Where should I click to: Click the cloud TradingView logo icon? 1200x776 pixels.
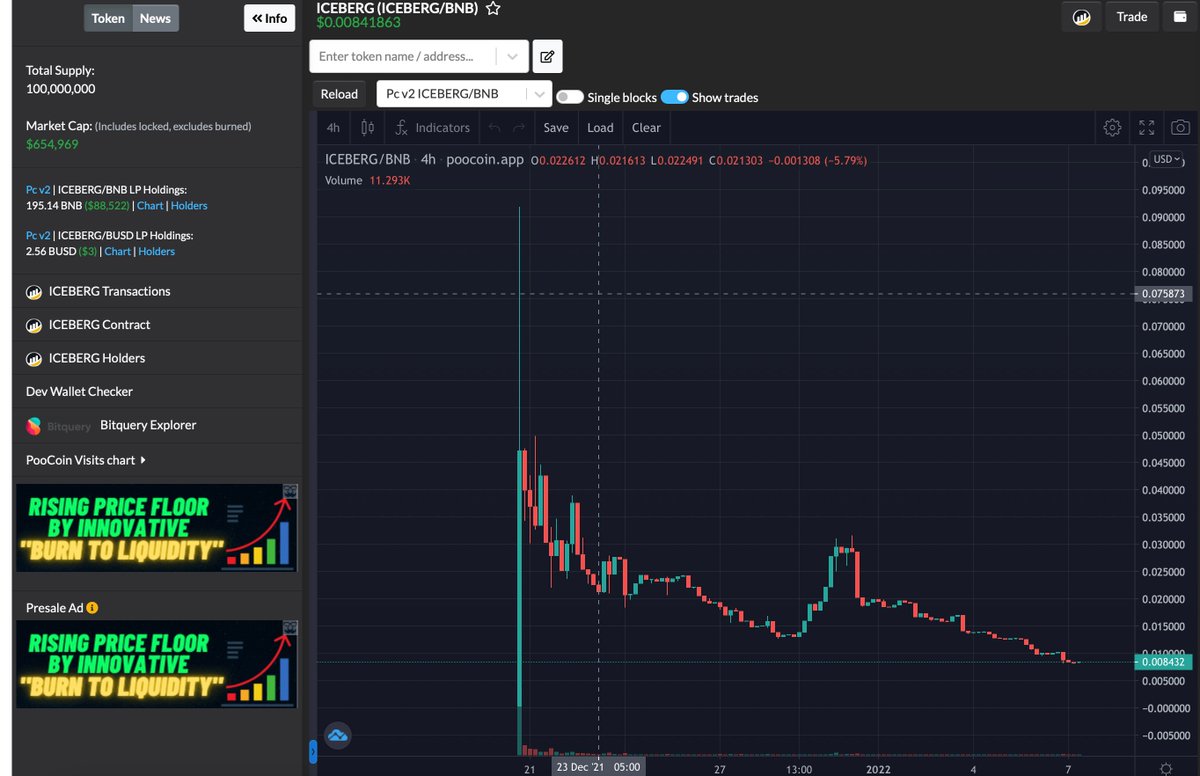[337, 735]
